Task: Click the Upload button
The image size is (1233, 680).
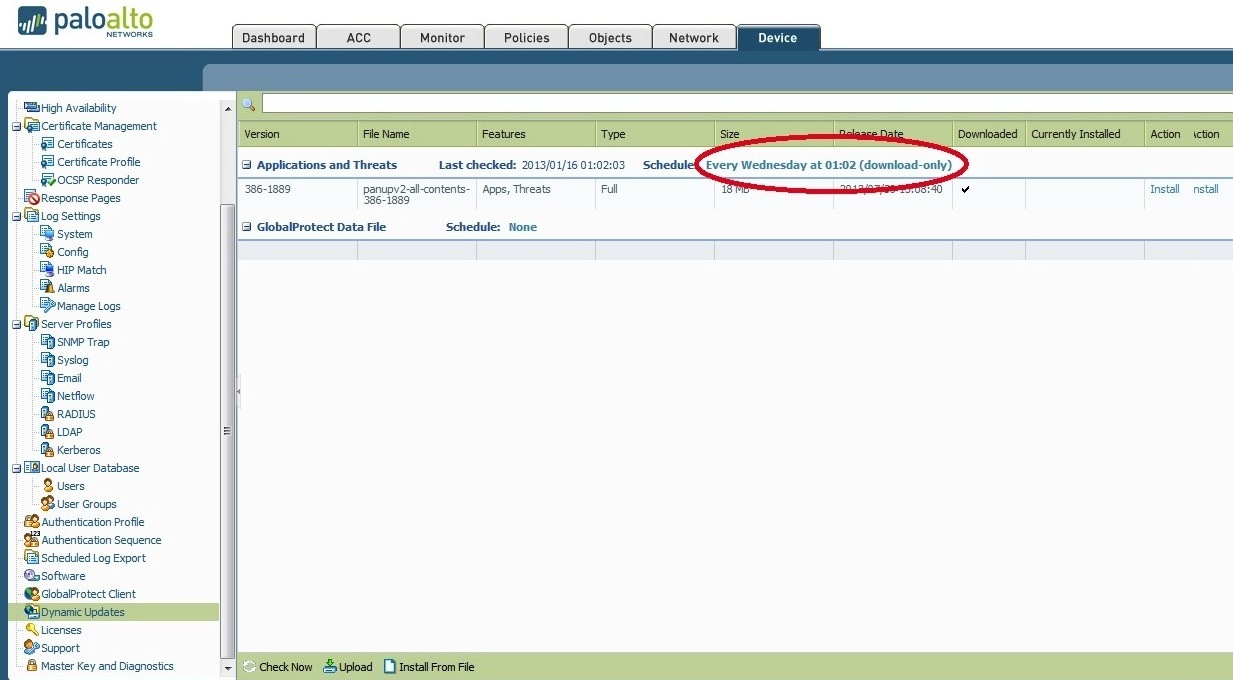Action: click(348, 667)
